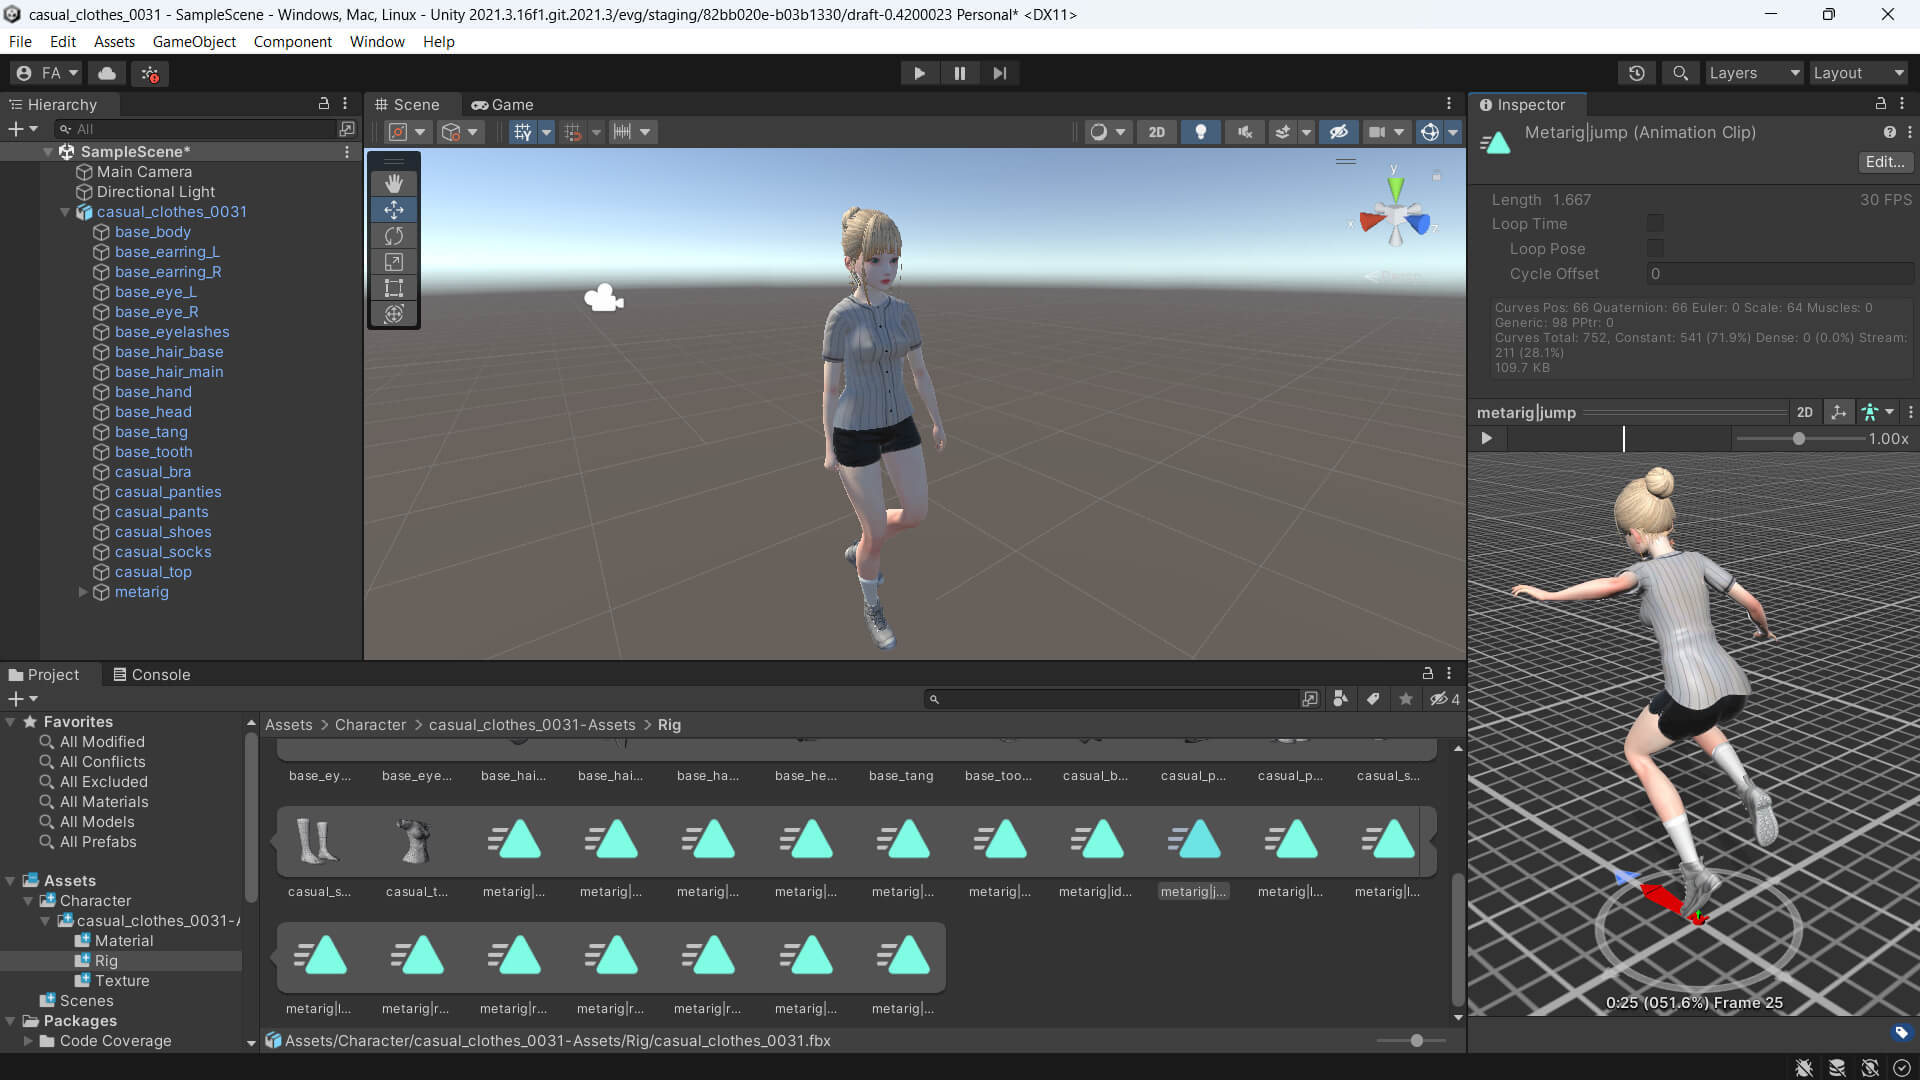1920x1080 pixels.
Task: Switch to the Console tab
Action: [x=151, y=675]
